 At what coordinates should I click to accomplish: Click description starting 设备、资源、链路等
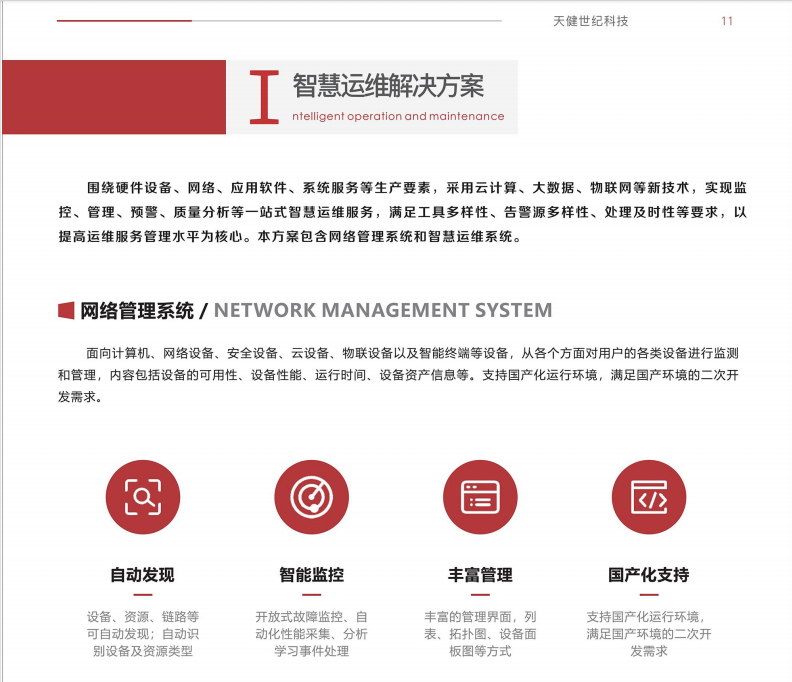click(143, 634)
